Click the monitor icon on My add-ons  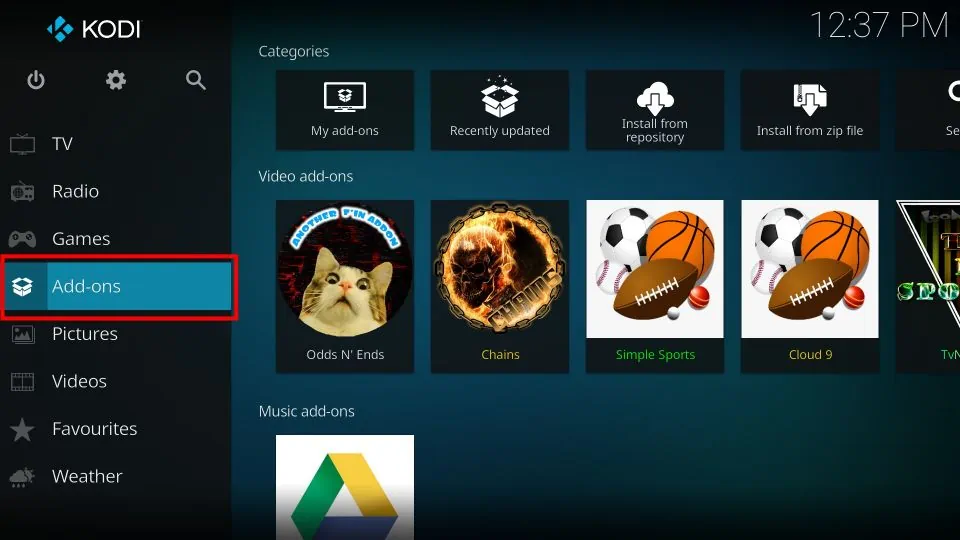point(345,97)
